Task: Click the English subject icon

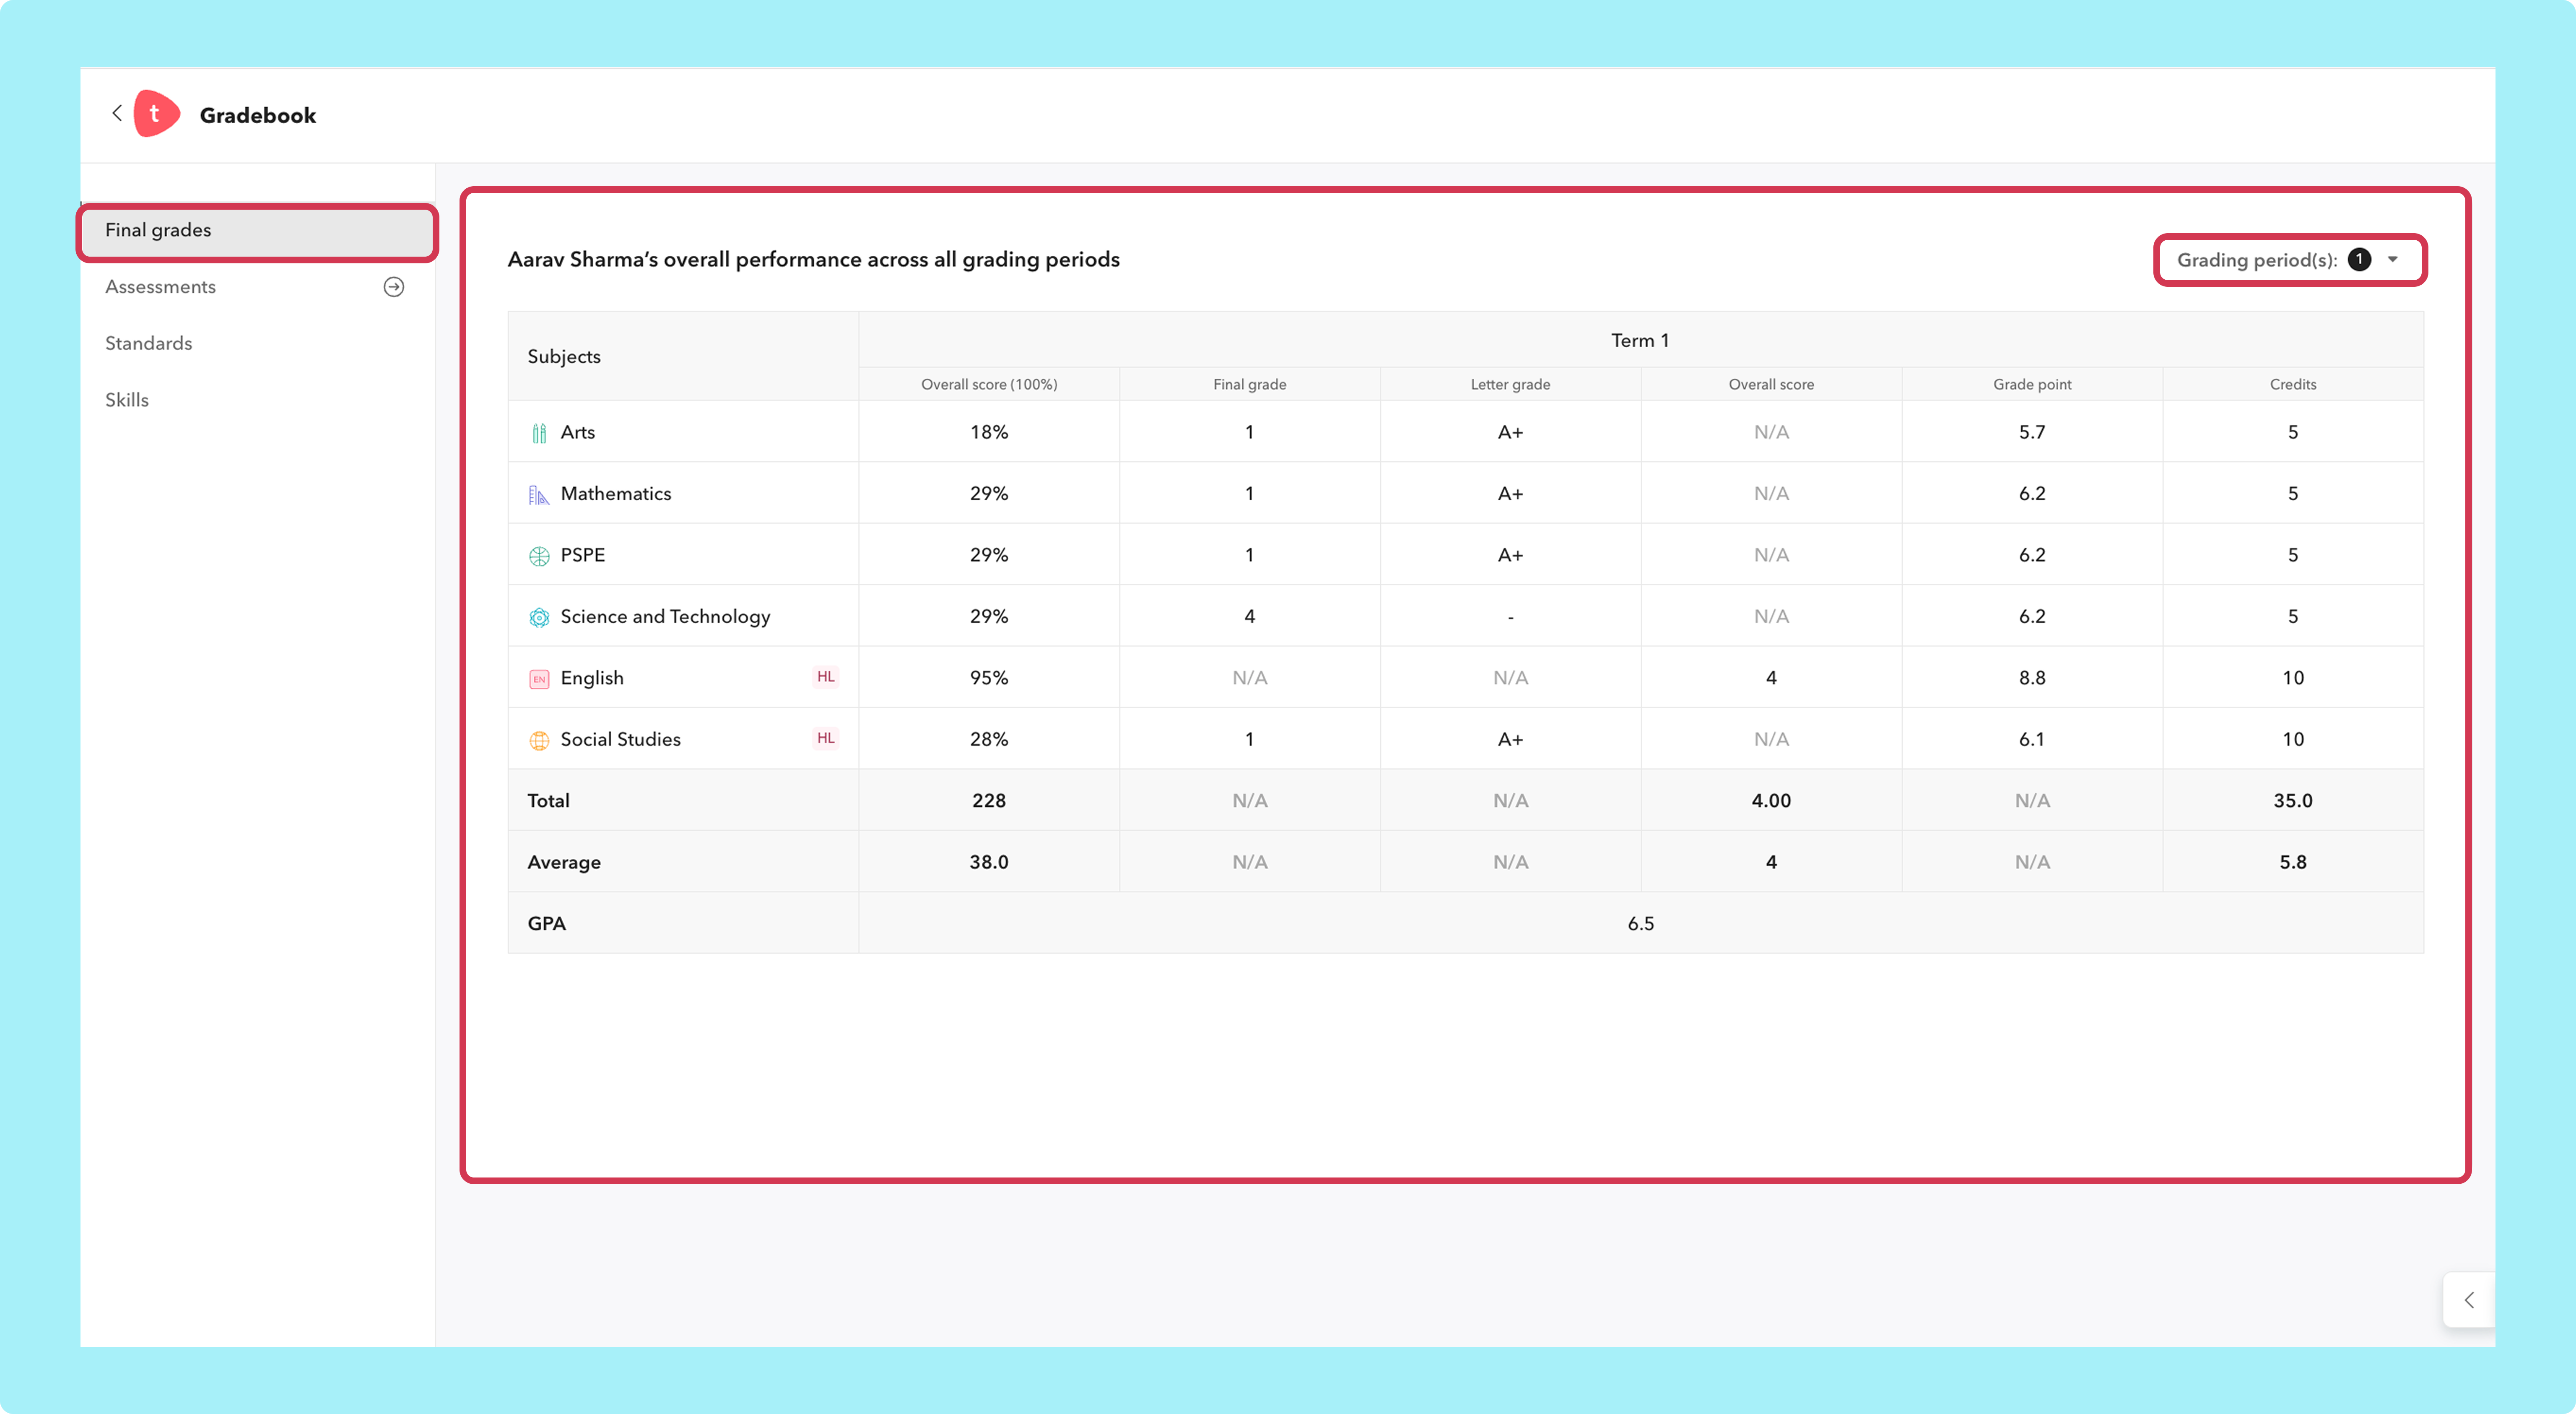Action: 539,679
